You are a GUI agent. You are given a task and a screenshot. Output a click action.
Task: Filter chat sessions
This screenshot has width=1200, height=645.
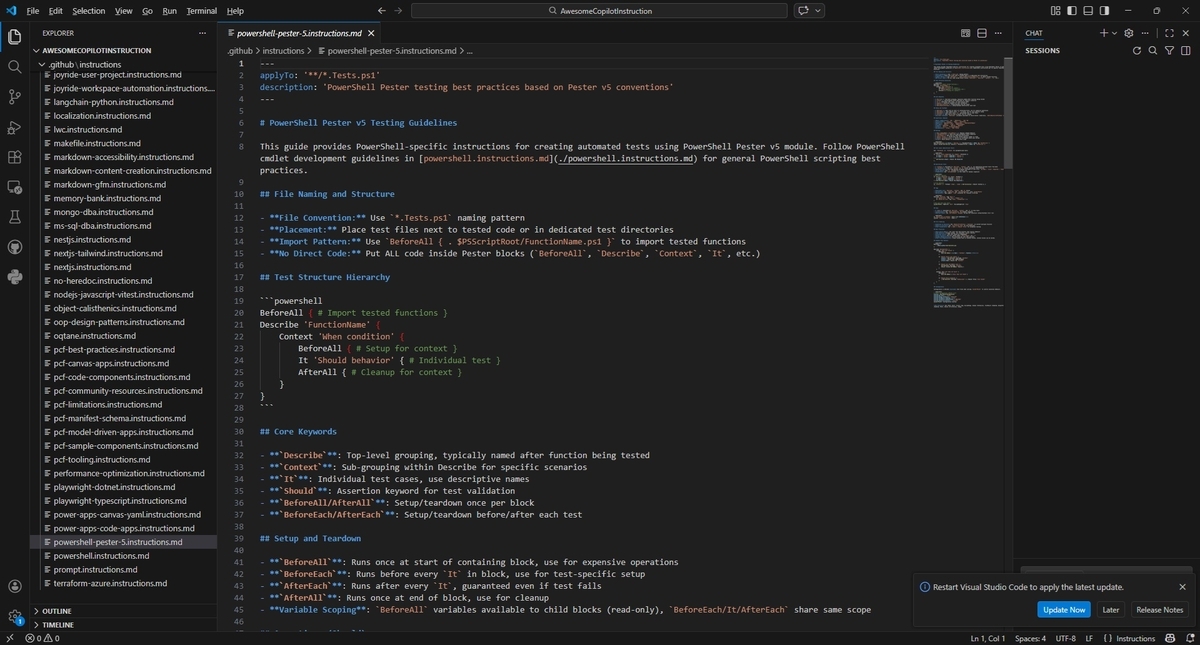pyautogui.click(x=1170, y=50)
